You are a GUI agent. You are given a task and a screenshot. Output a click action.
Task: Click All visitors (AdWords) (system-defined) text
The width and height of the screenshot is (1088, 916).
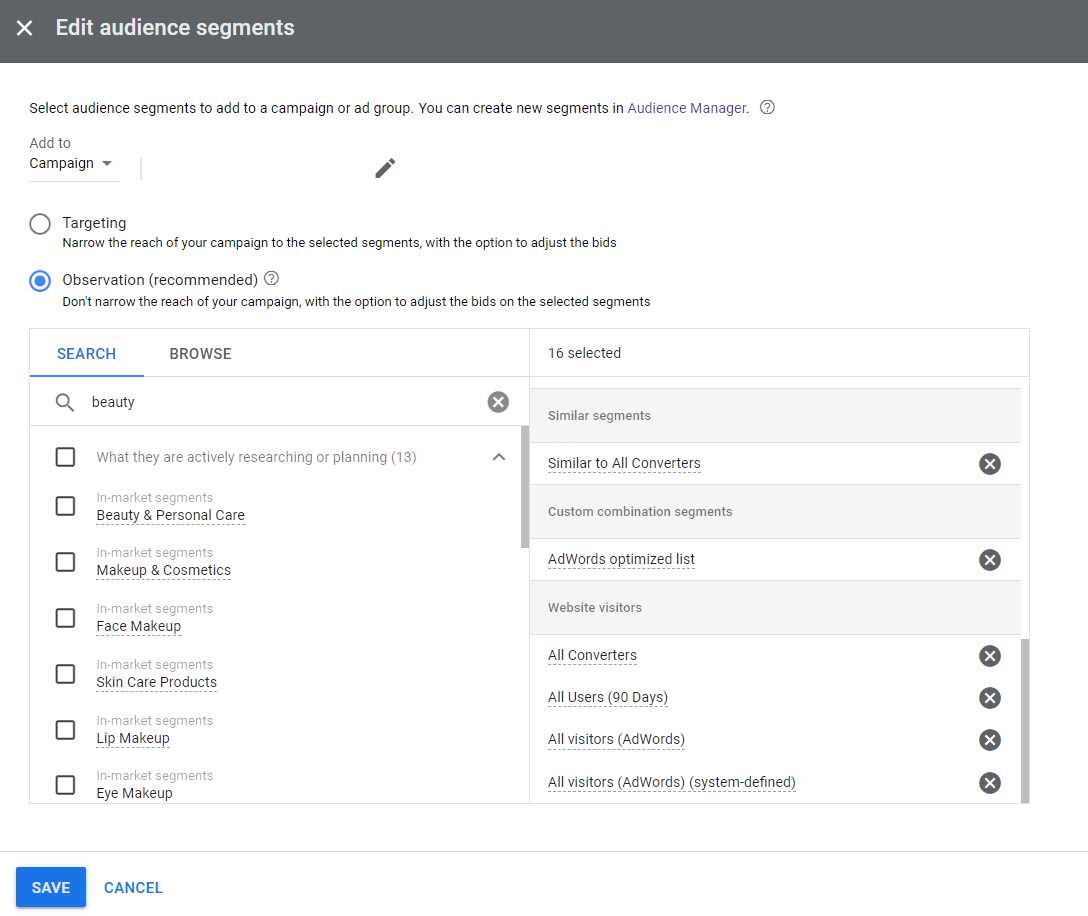(672, 782)
